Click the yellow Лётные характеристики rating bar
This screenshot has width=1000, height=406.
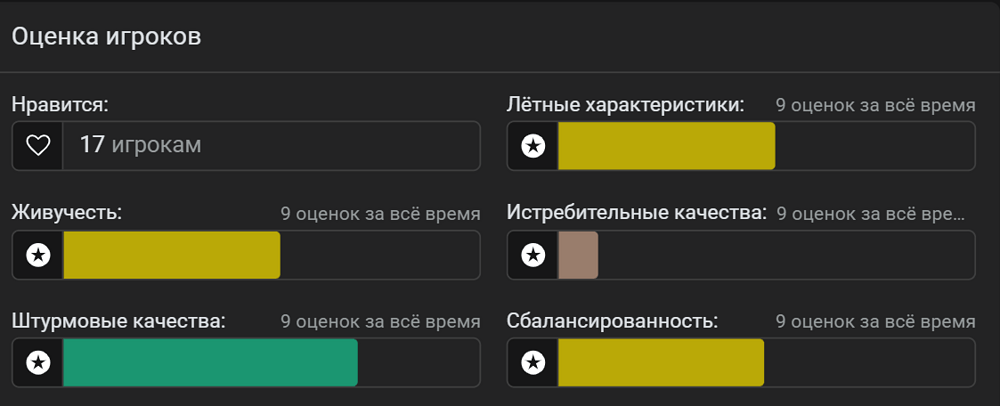click(666, 146)
